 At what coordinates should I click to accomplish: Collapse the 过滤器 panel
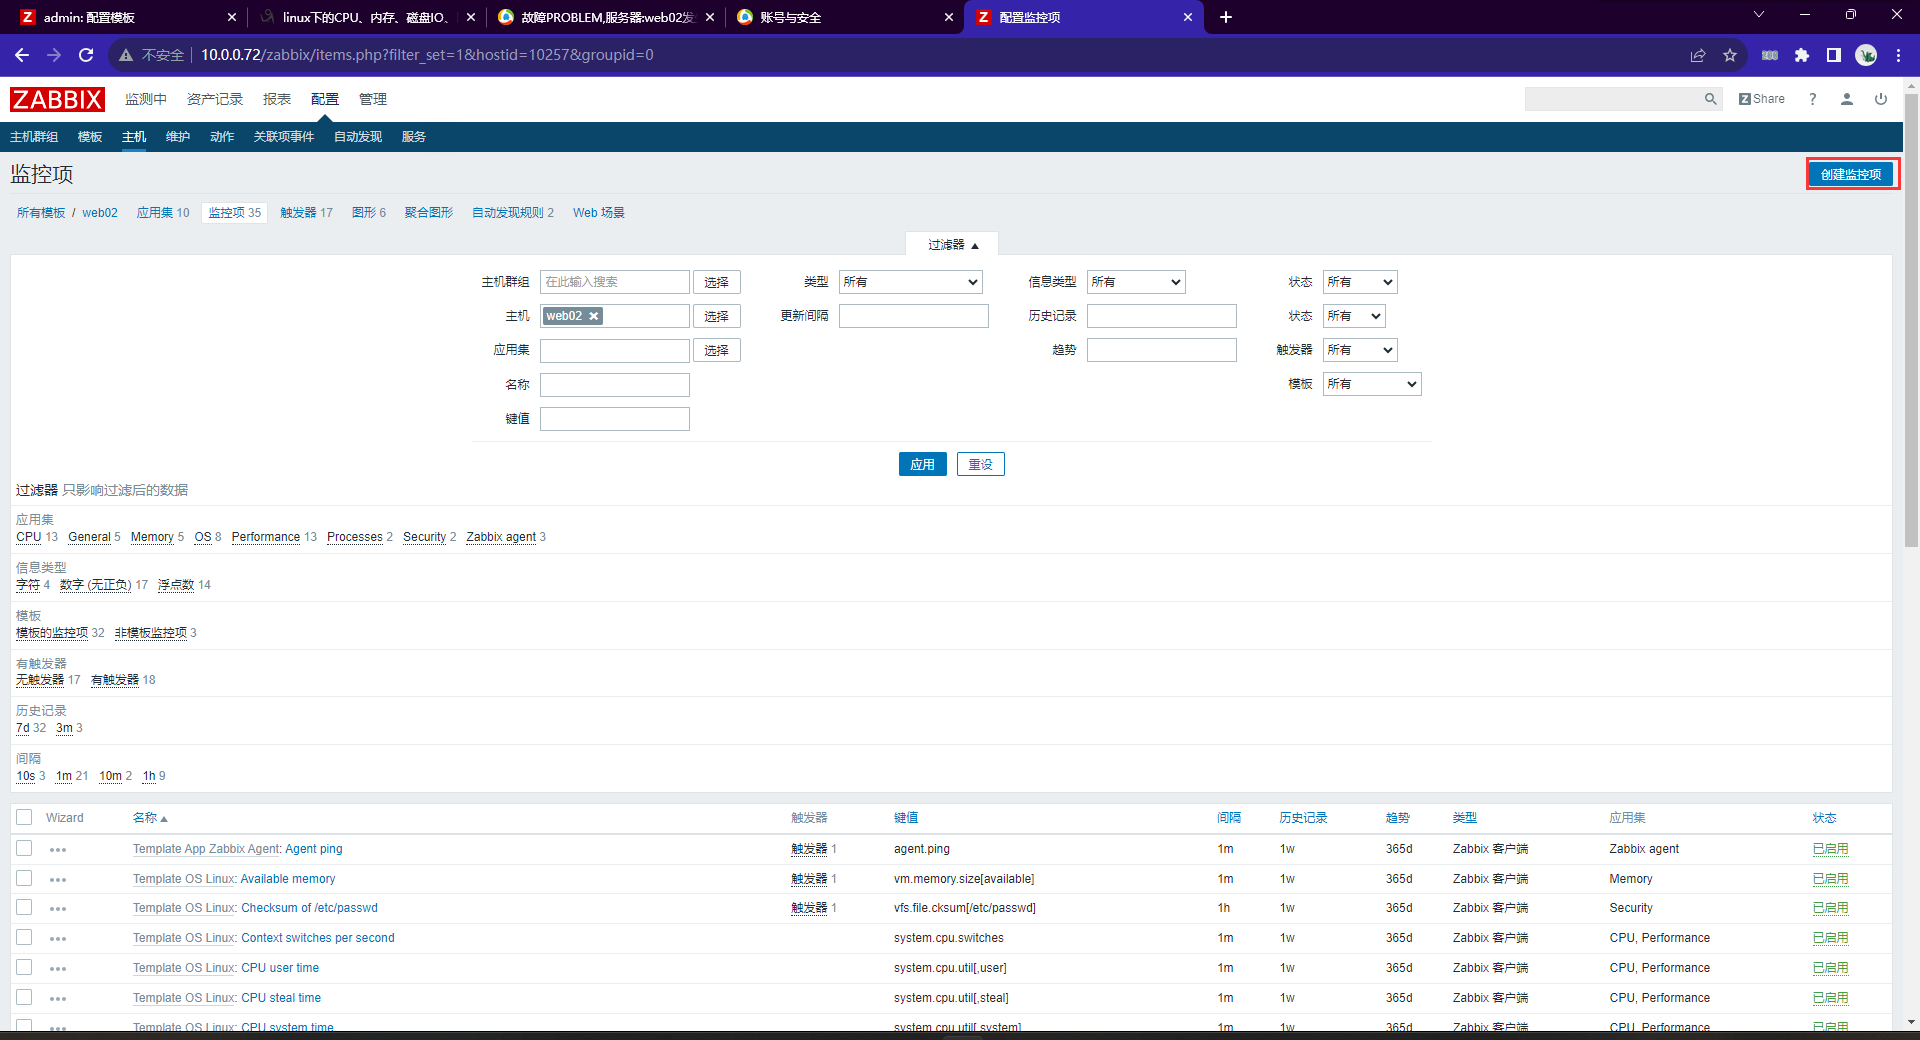952,245
